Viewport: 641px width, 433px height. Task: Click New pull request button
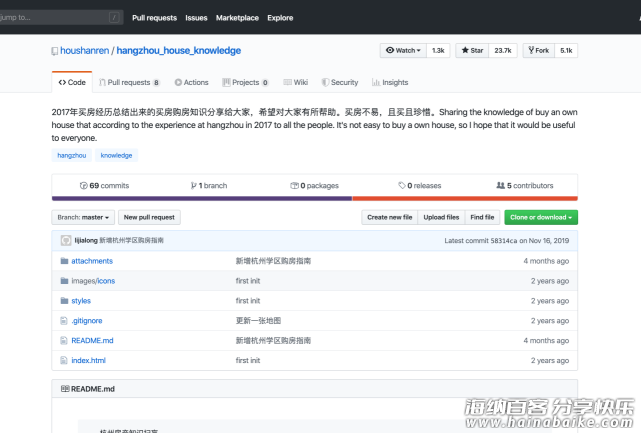[x=149, y=217]
